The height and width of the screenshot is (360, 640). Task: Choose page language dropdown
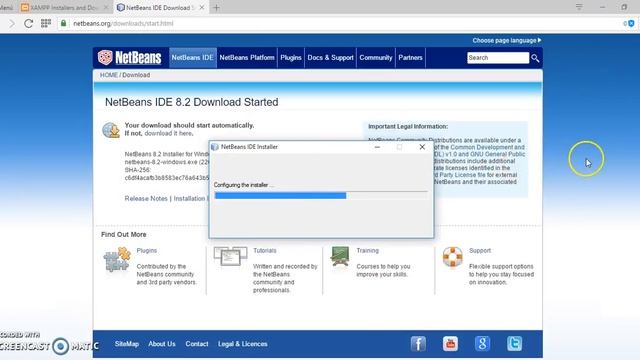507,40
